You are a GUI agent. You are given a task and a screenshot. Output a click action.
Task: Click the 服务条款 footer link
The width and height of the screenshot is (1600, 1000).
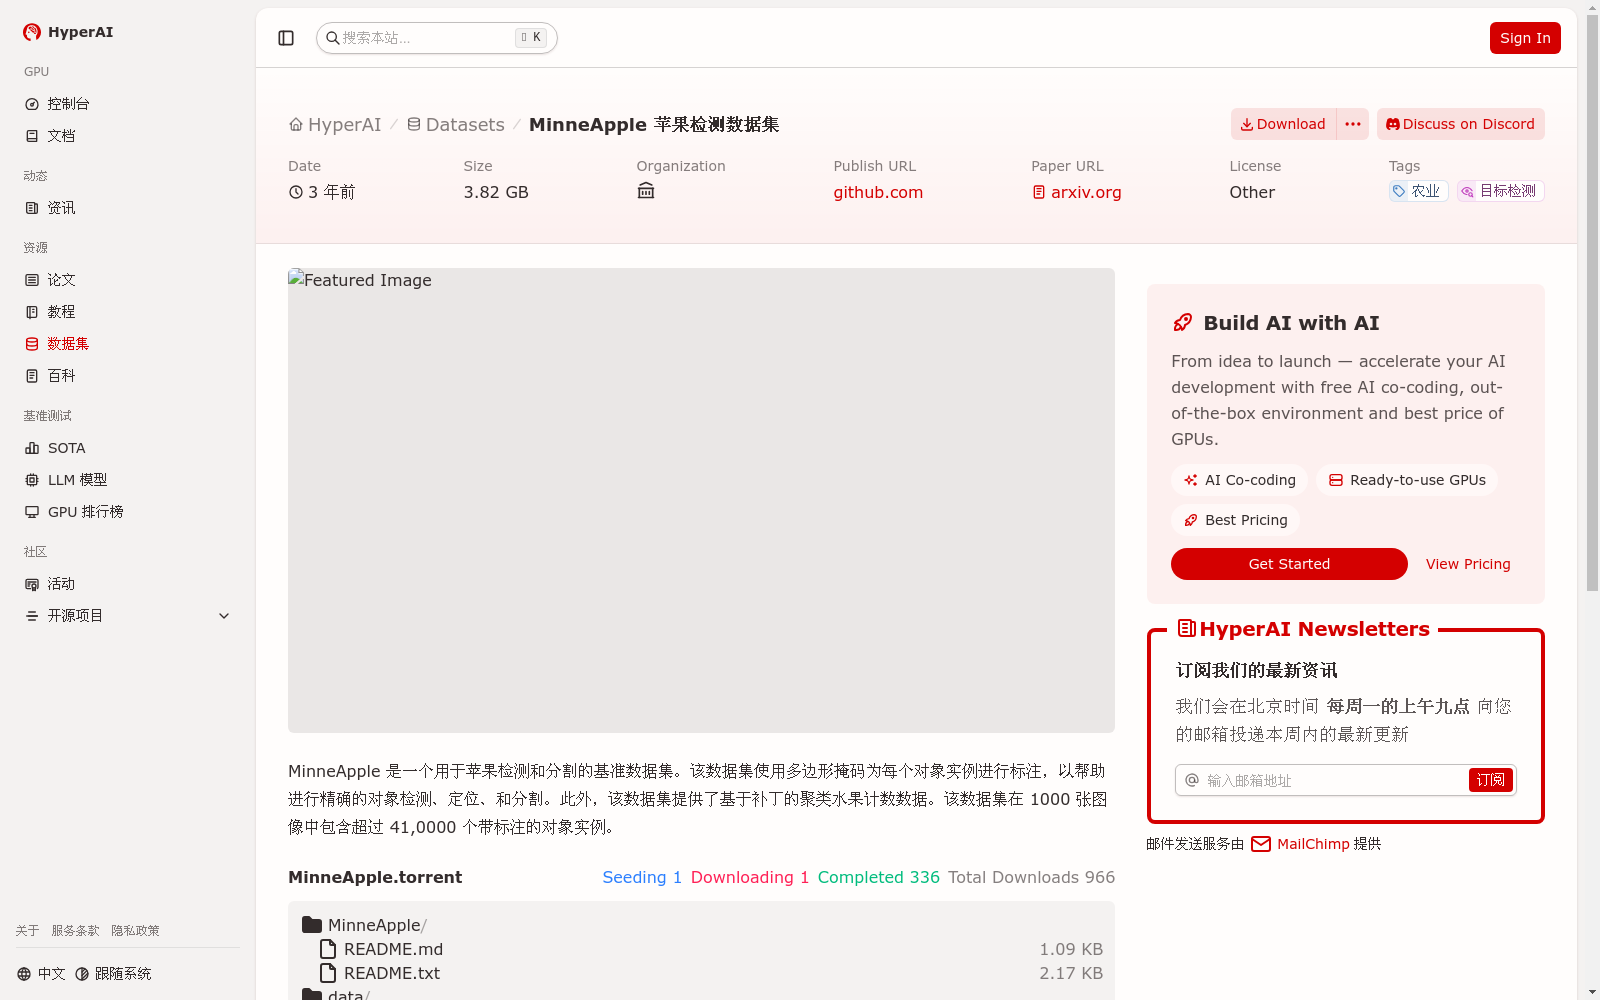pyautogui.click(x=75, y=931)
